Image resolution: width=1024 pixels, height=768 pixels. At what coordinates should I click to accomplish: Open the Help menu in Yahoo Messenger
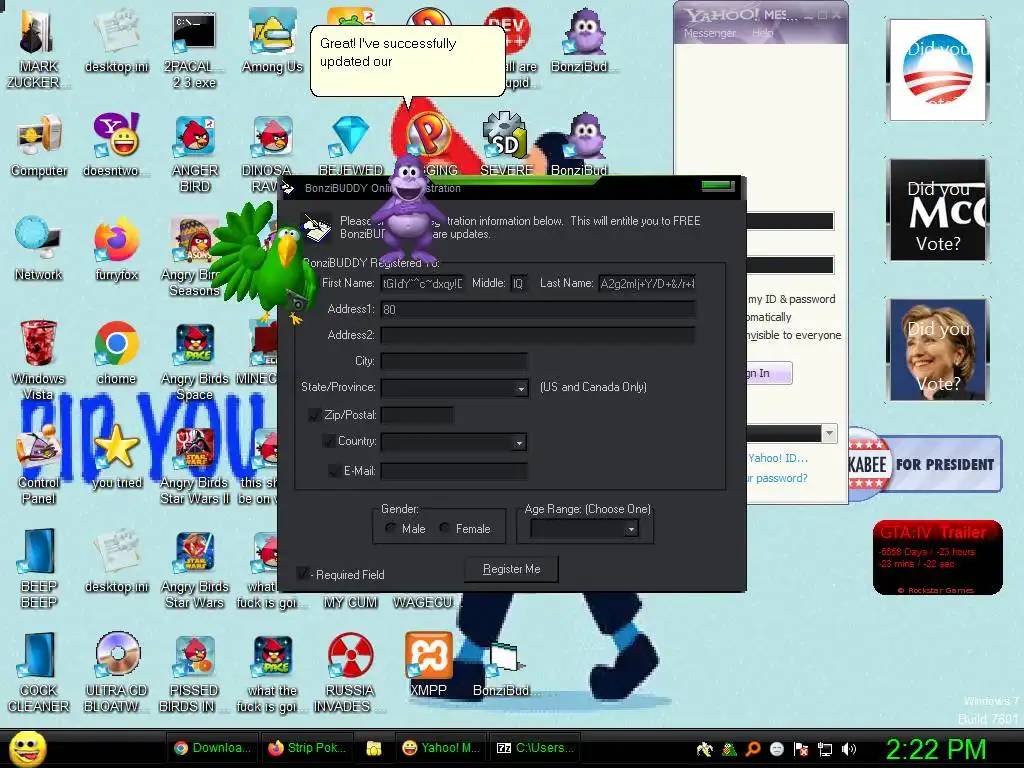762,33
